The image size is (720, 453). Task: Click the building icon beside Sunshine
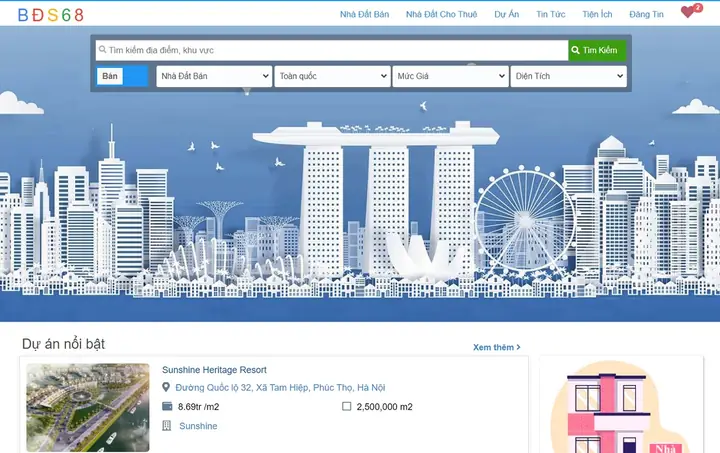click(167, 426)
